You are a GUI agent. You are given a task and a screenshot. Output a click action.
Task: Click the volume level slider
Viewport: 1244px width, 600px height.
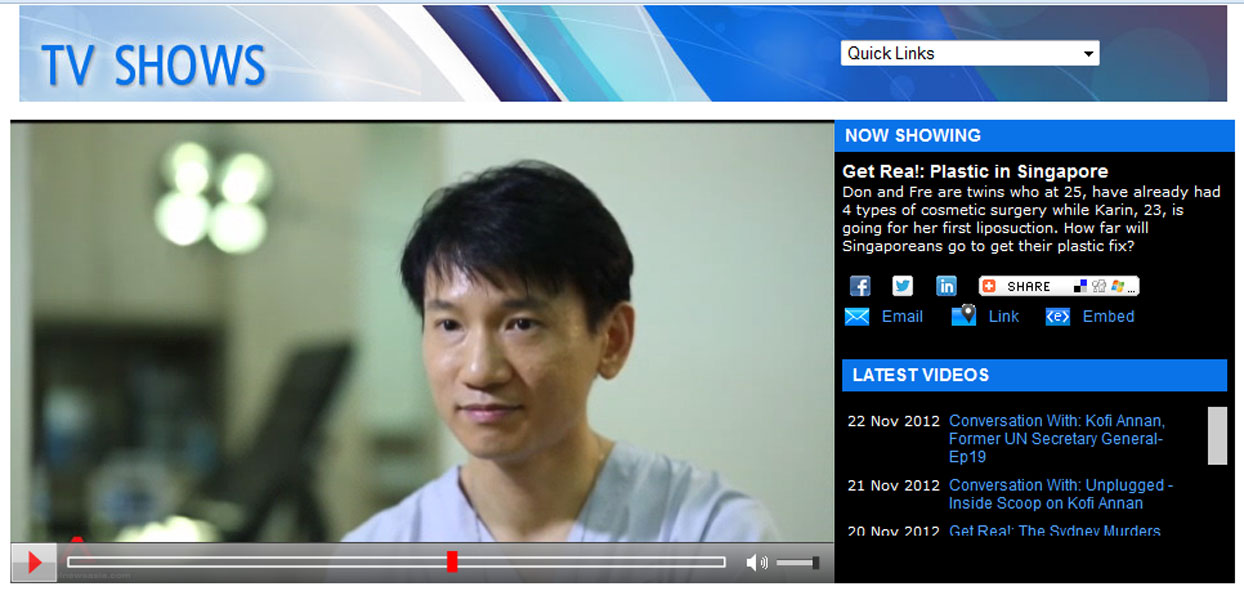click(x=798, y=563)
